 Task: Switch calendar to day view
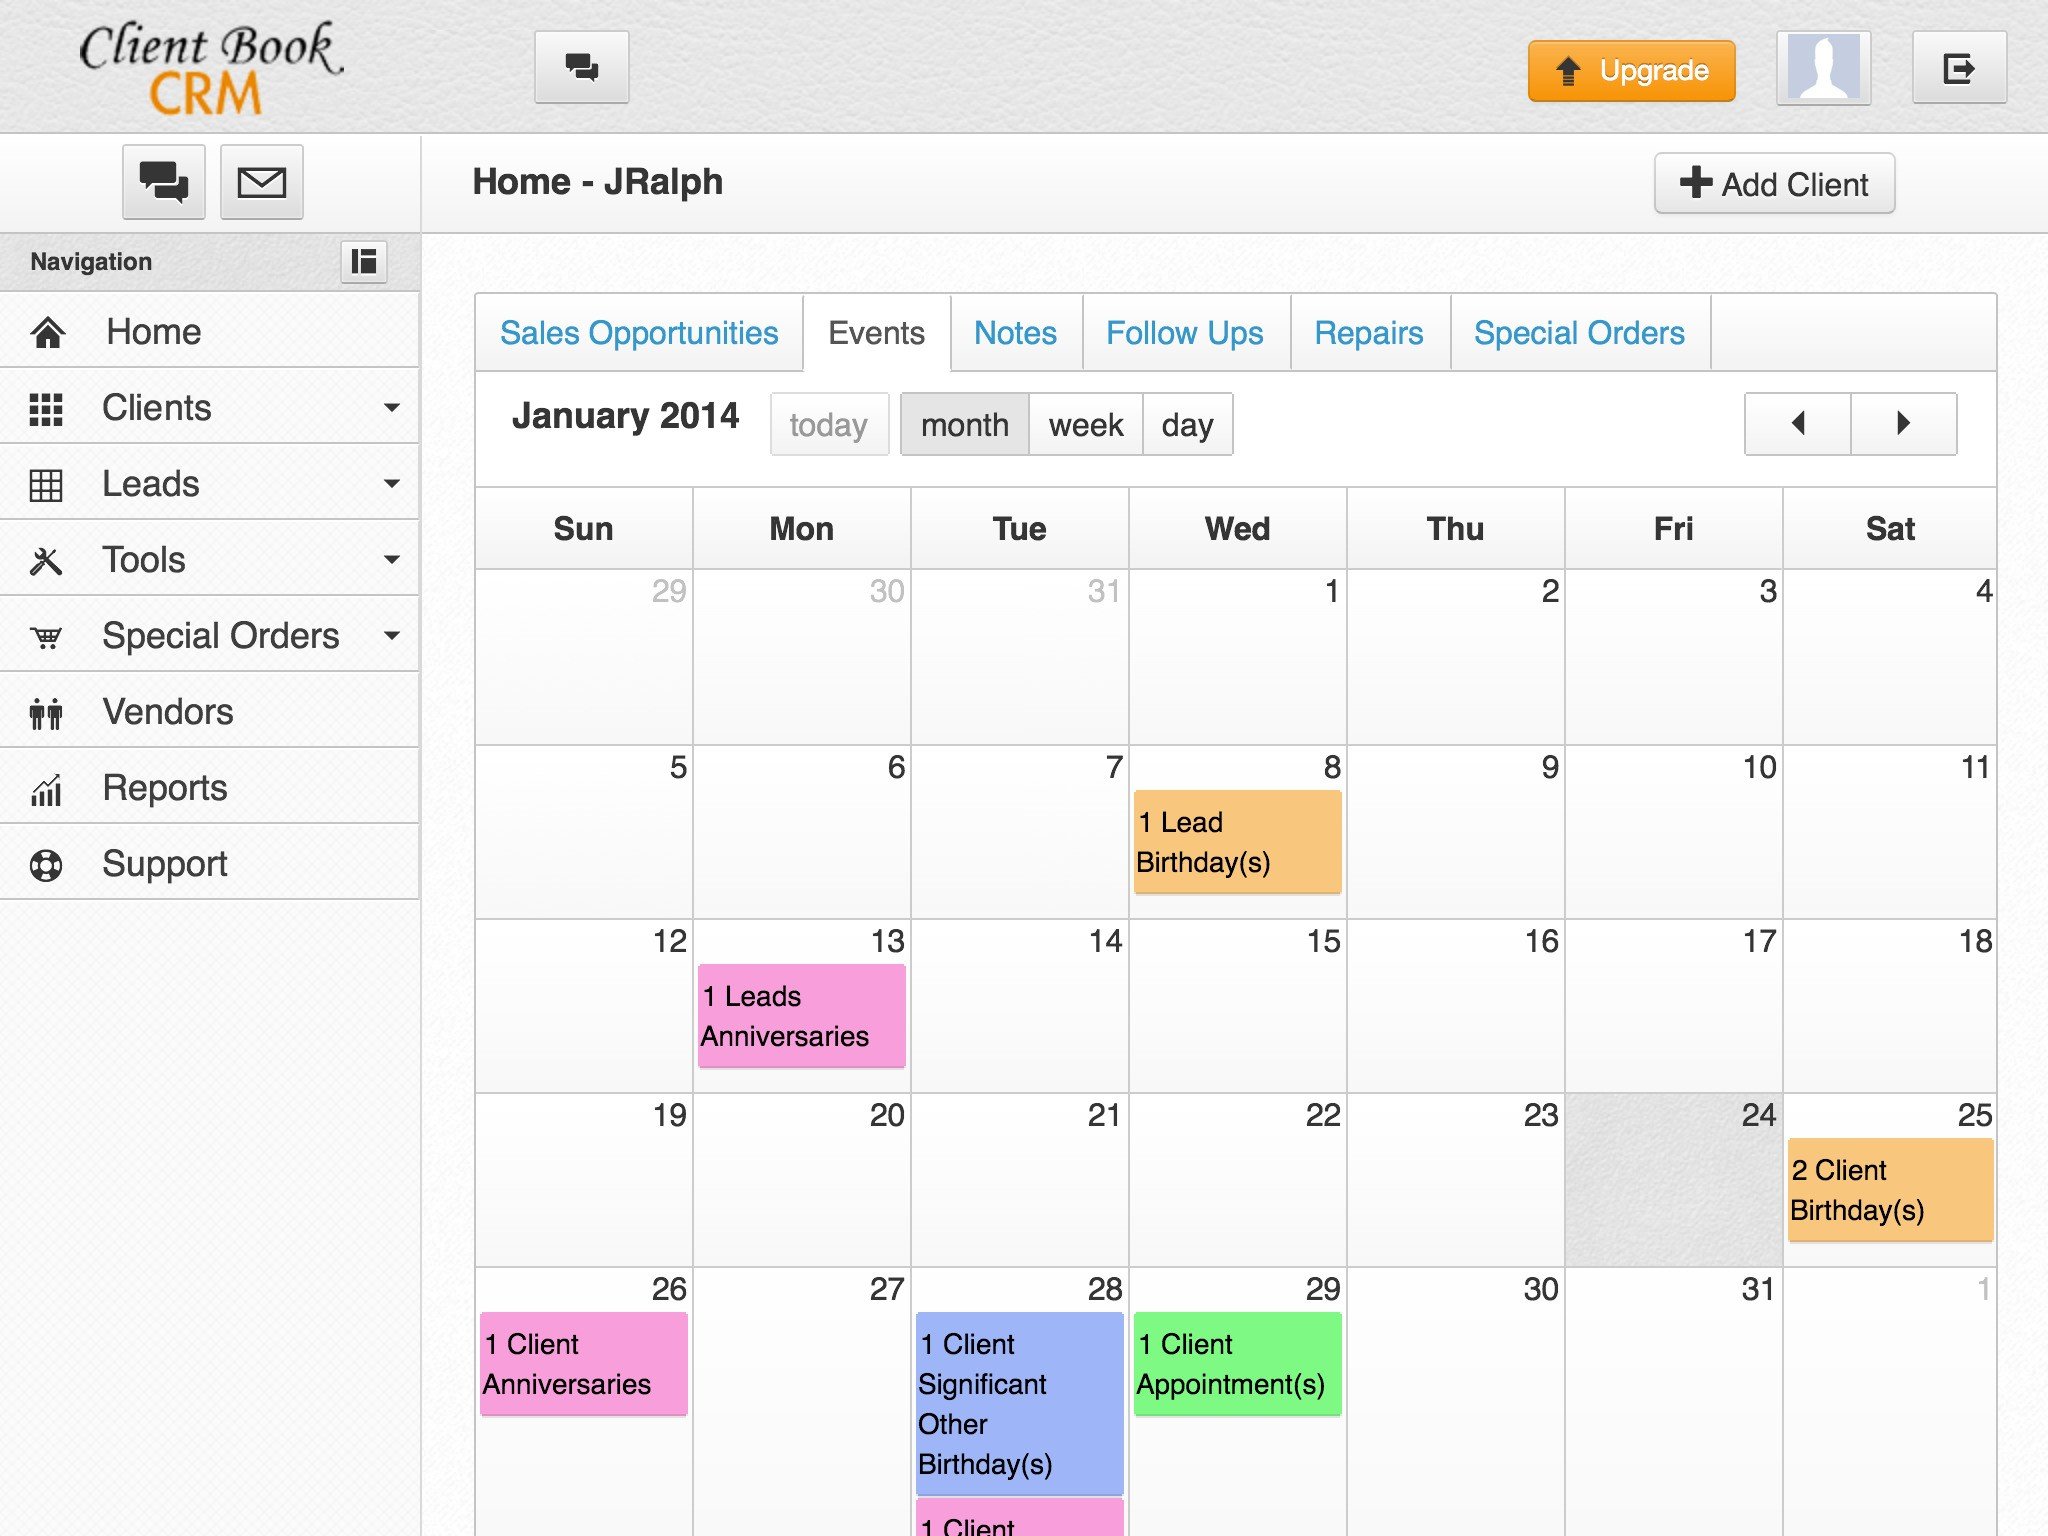tap(1188, 425)
